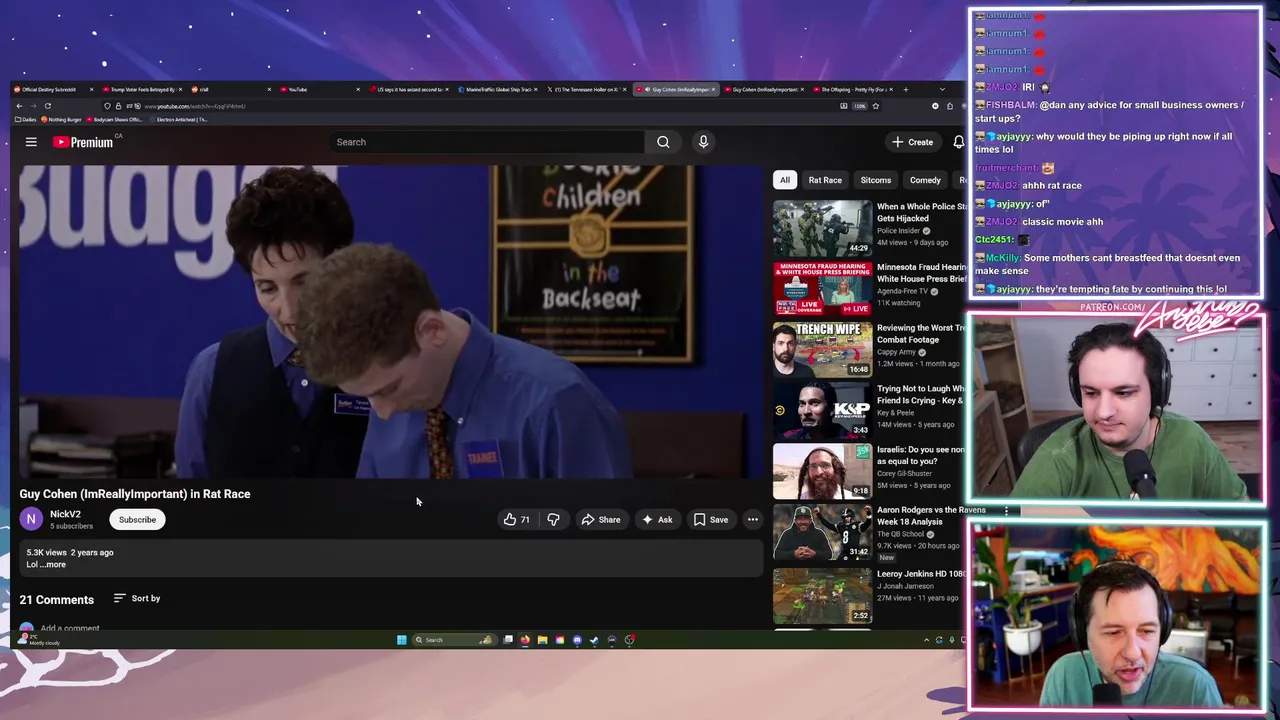Open the Corey Gil-Shuster Israelis video thumbnail
Screen dimensions: 1280x720
(822, 471)
